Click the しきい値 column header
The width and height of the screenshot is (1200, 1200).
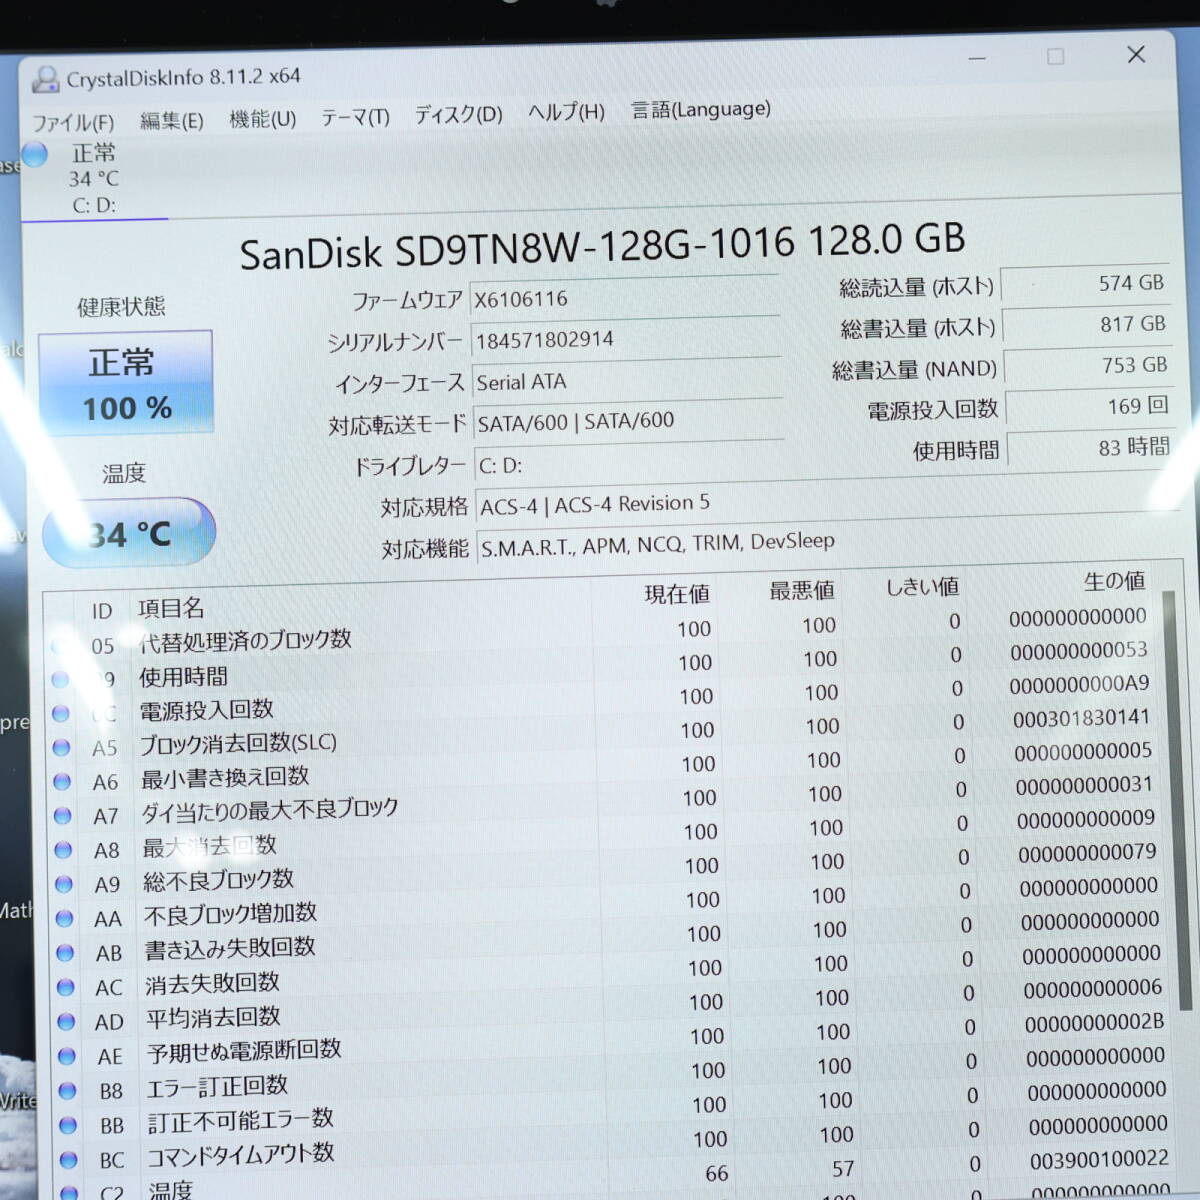922,587
